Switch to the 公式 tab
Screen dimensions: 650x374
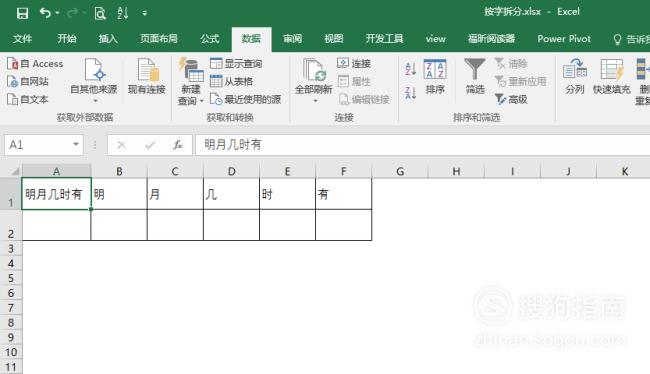tap(210, 39)
